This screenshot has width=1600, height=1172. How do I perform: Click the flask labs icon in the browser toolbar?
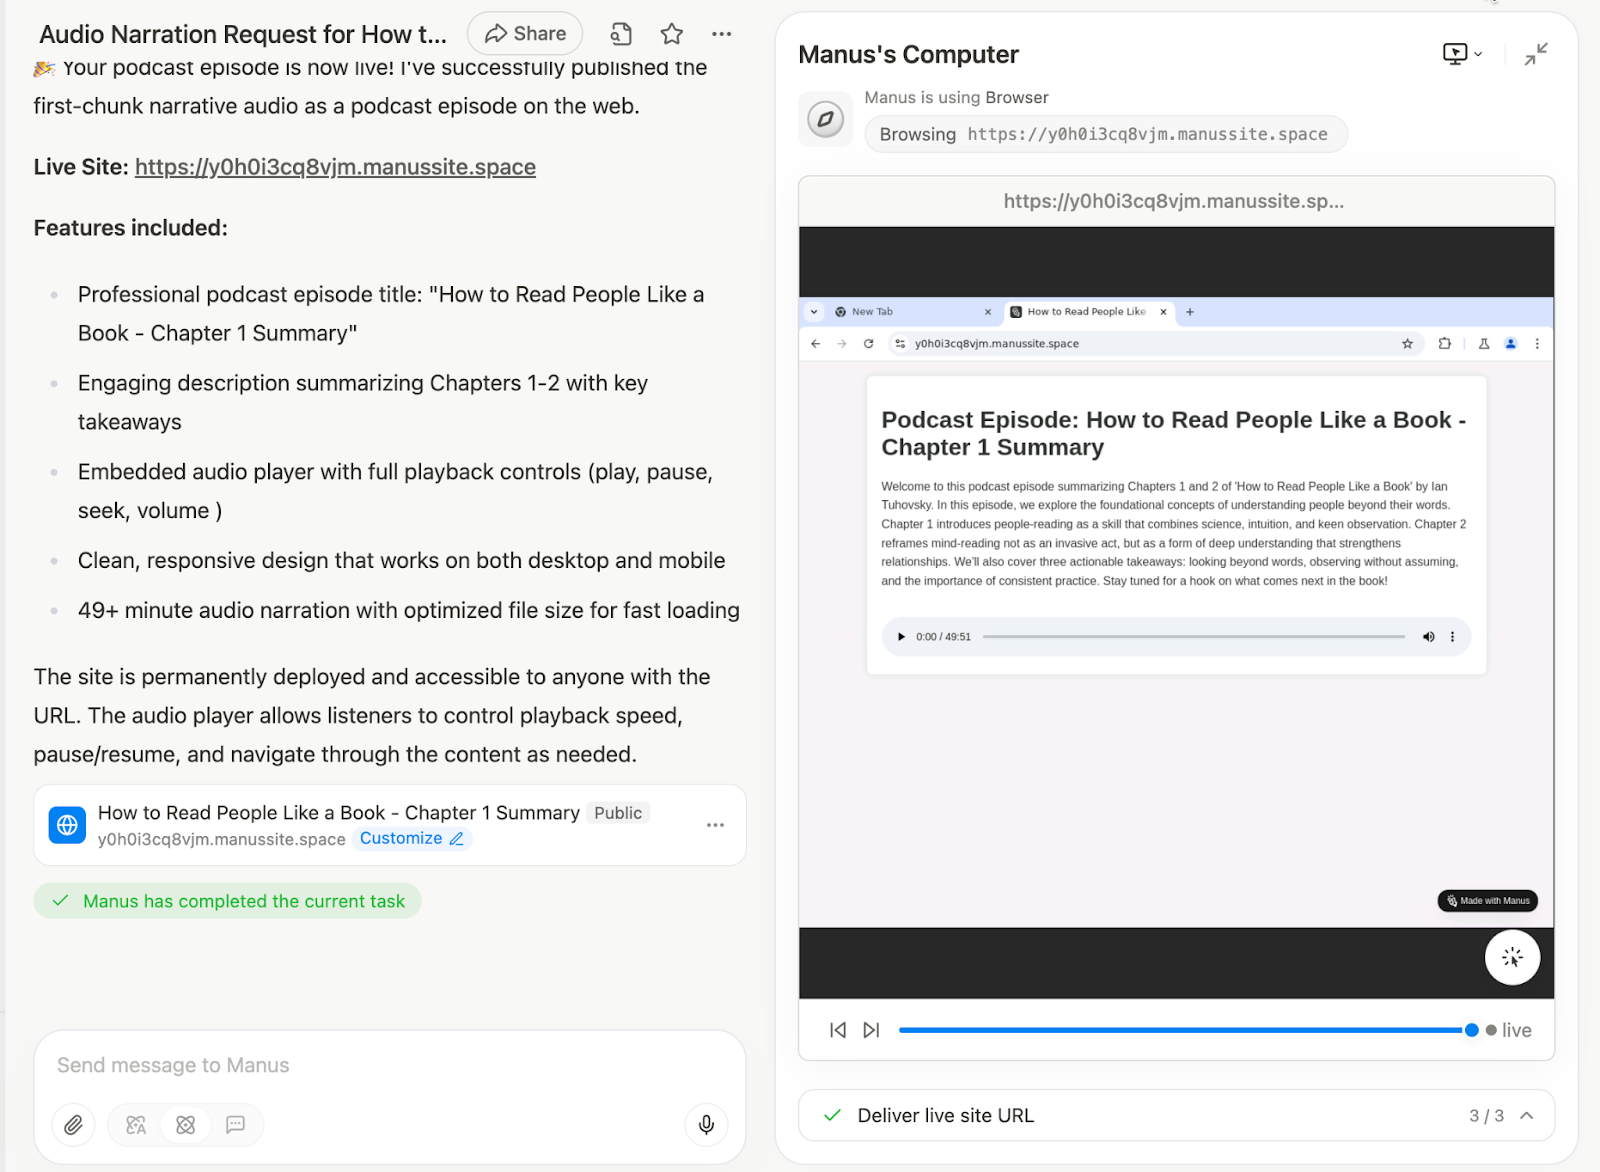click(x=1484, y=344)
